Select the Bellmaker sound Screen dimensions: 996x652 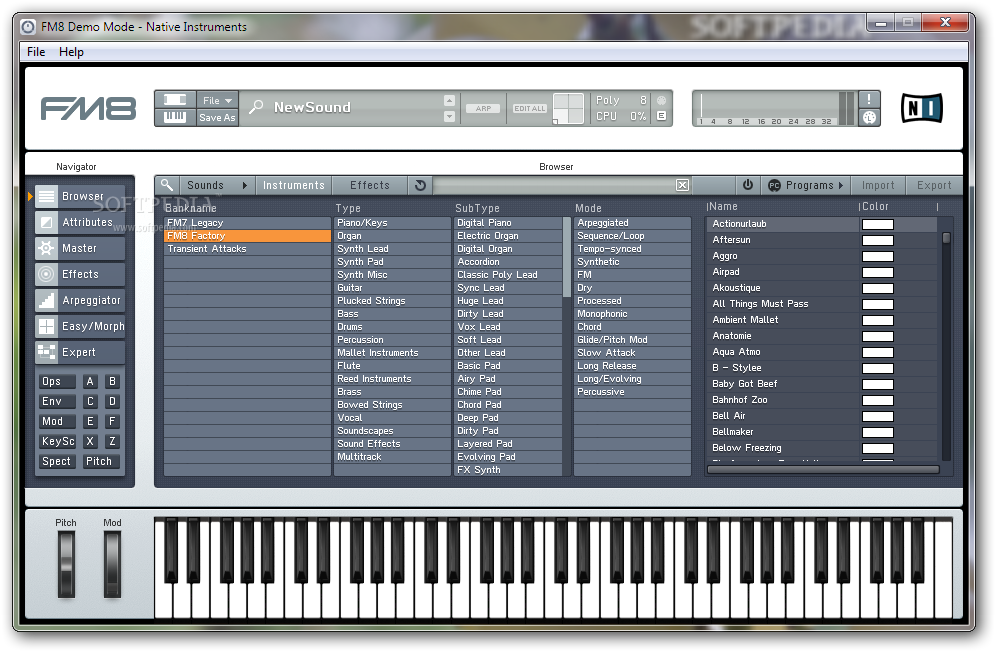click(781, 432)
